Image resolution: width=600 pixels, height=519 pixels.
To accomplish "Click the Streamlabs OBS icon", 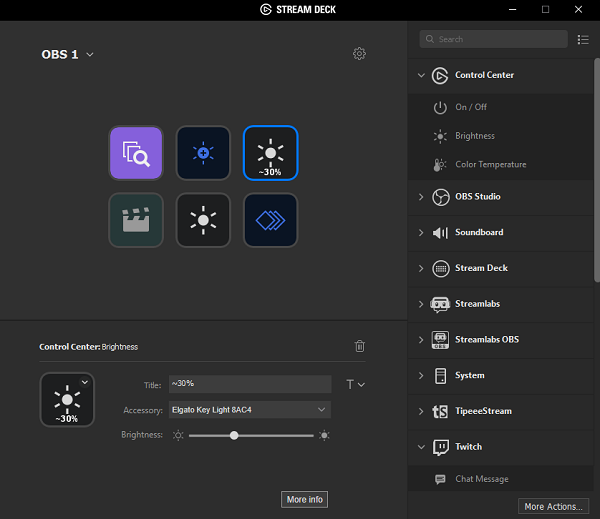I will click(x=440, y=340).
